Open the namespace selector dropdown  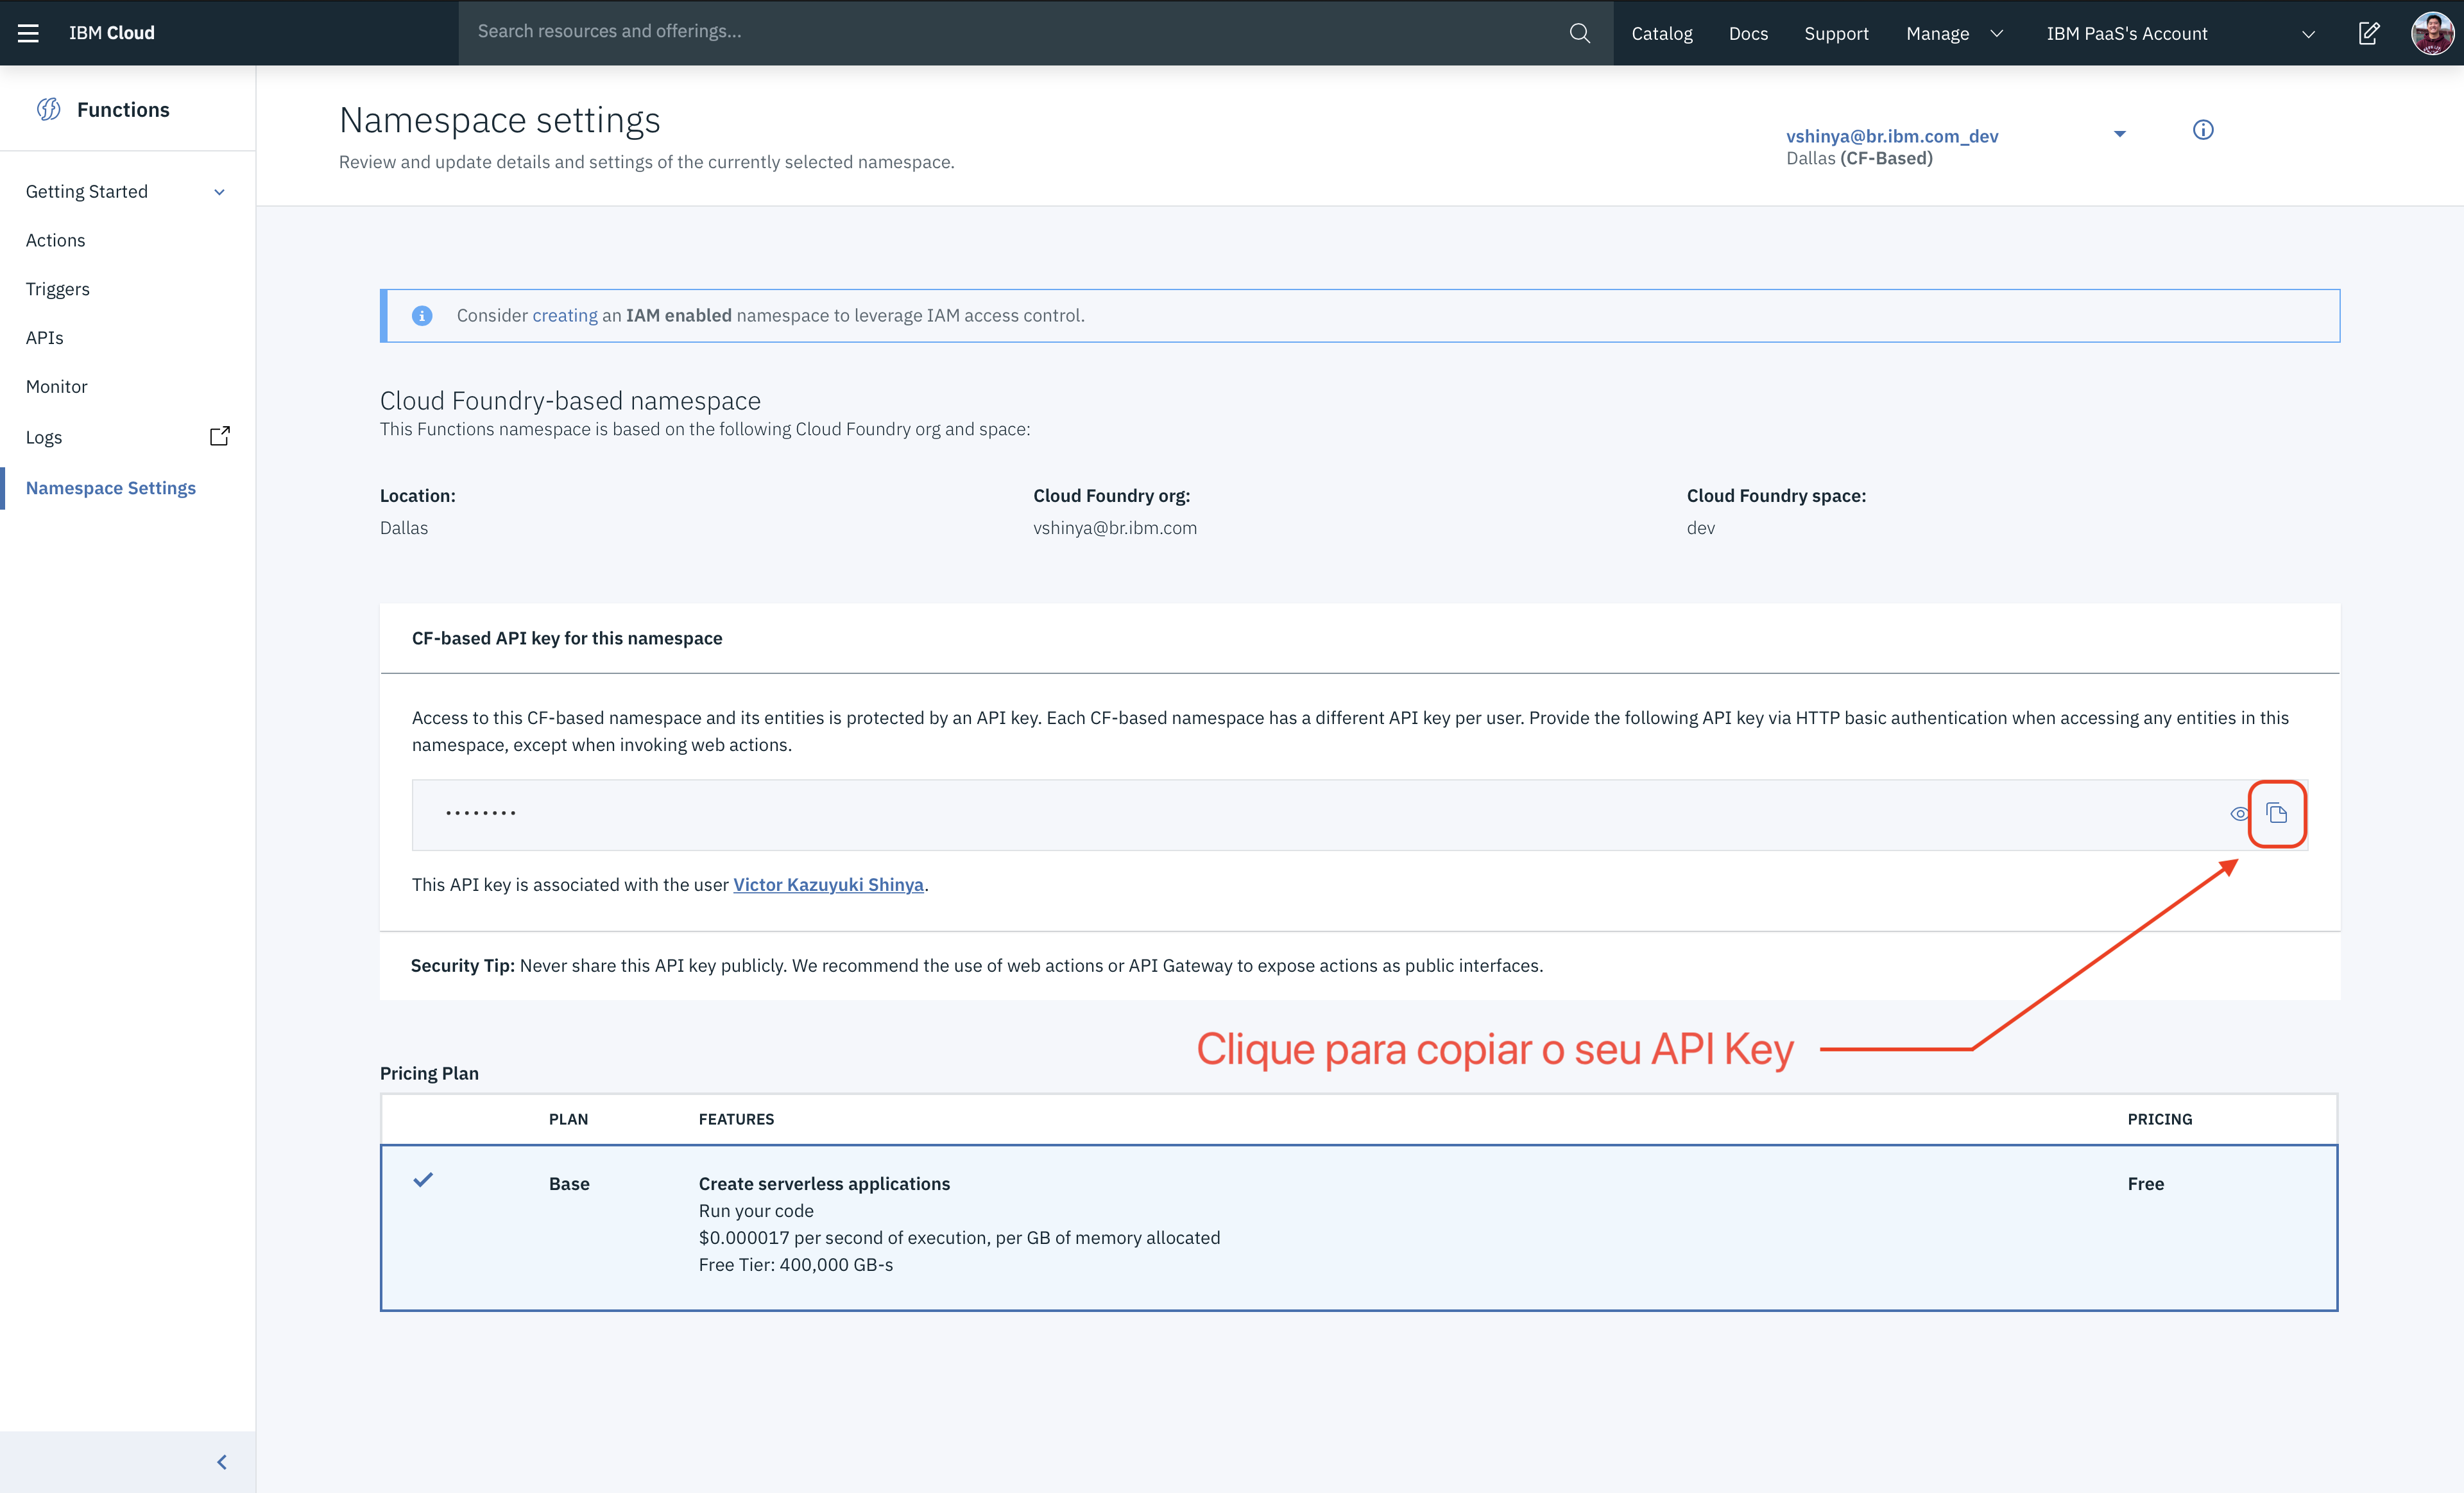[x=2119, y=134]
